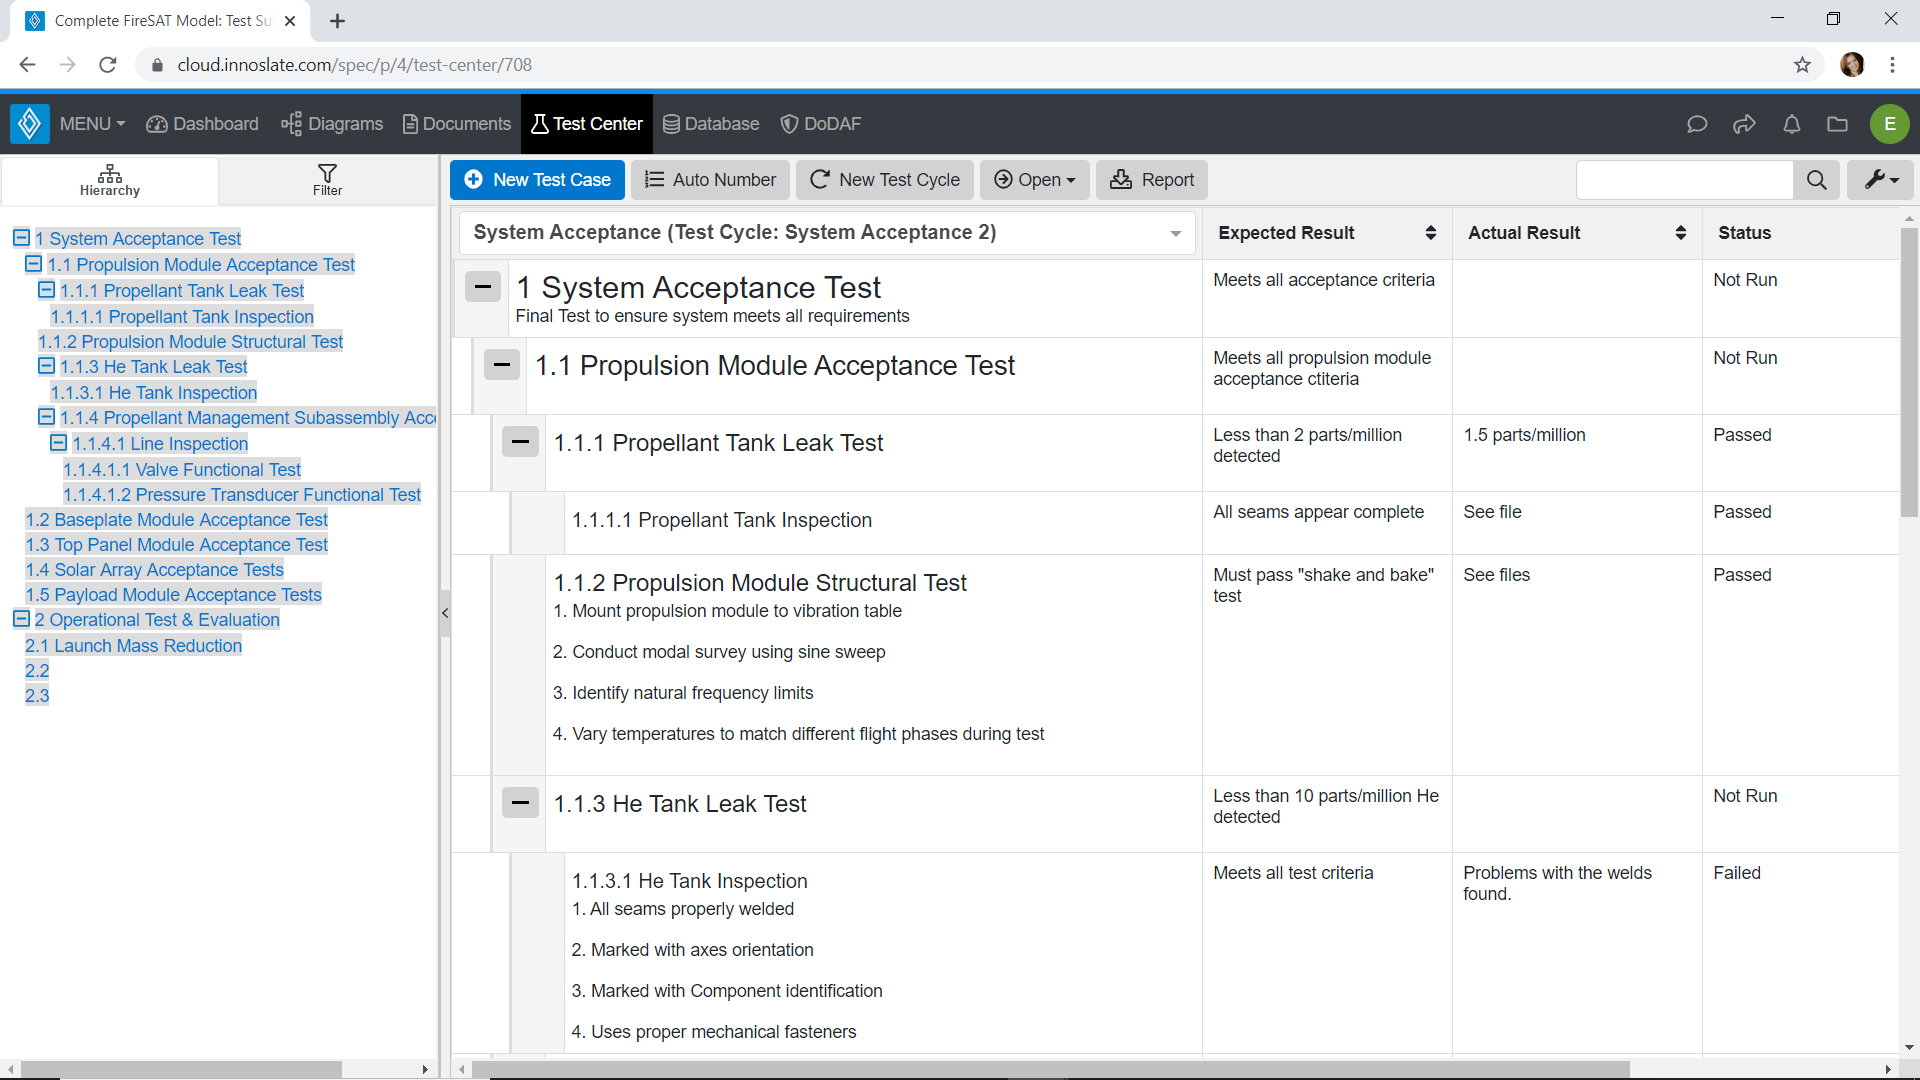Open the Open dropdown menu
1920x1080 pixels.
coord(1034,180)
